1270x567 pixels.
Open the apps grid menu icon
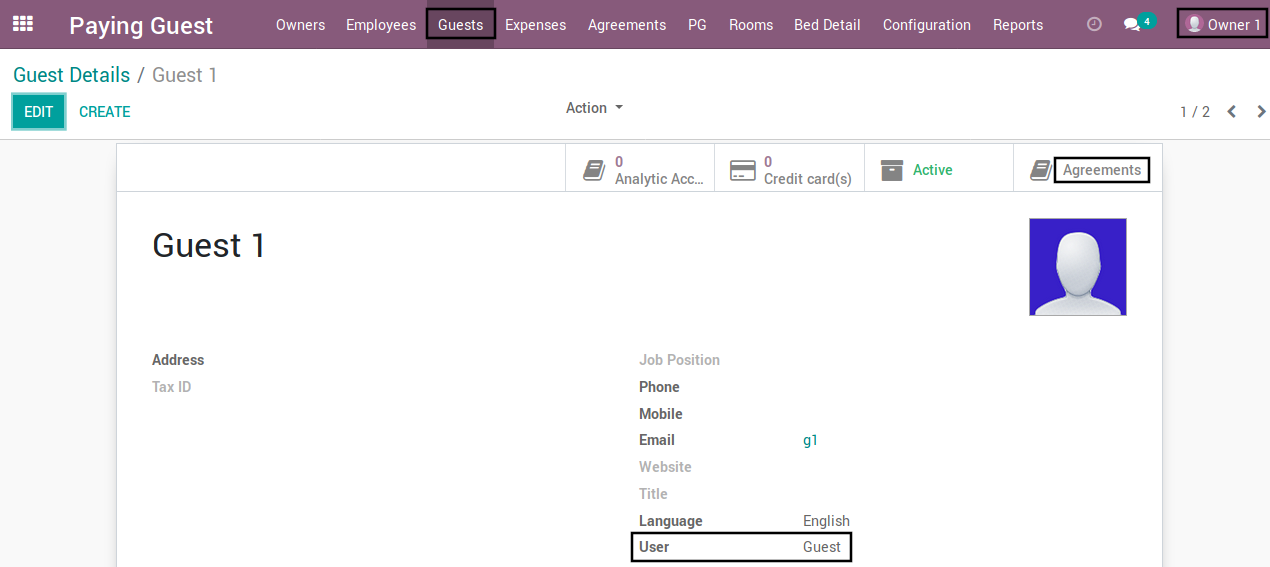(x=22, y=24)
